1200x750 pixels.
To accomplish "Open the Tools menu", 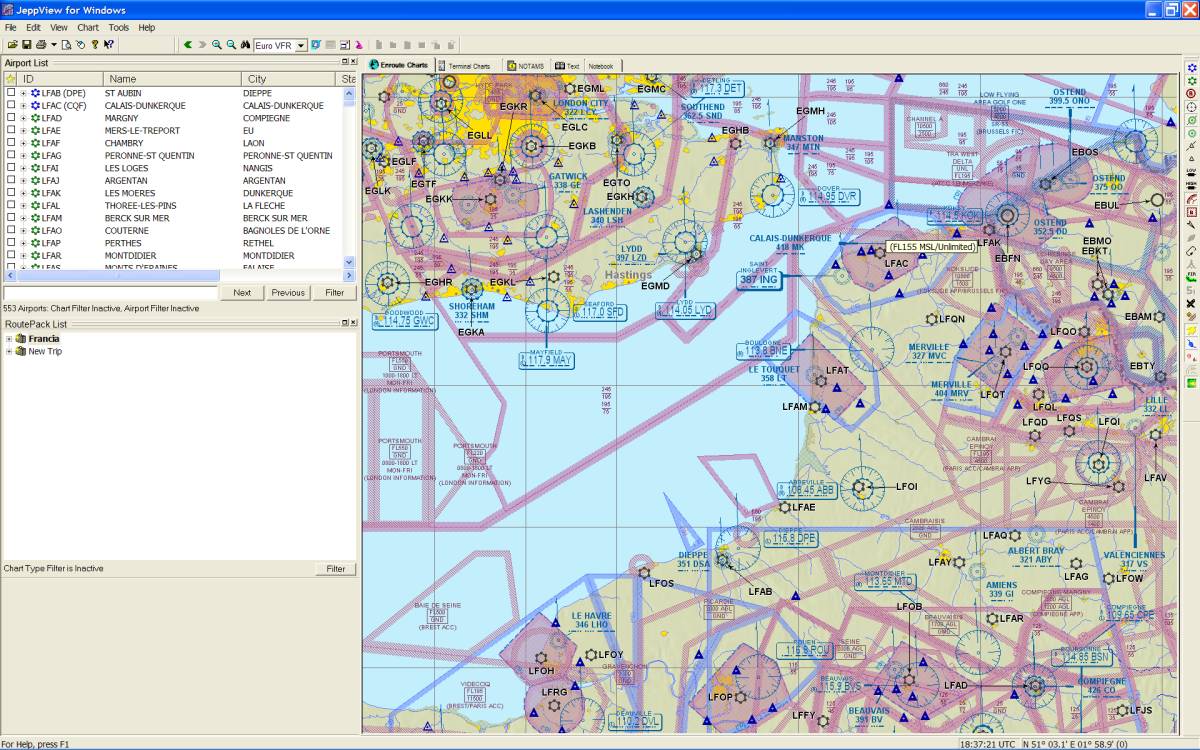I will coord(118,27).
